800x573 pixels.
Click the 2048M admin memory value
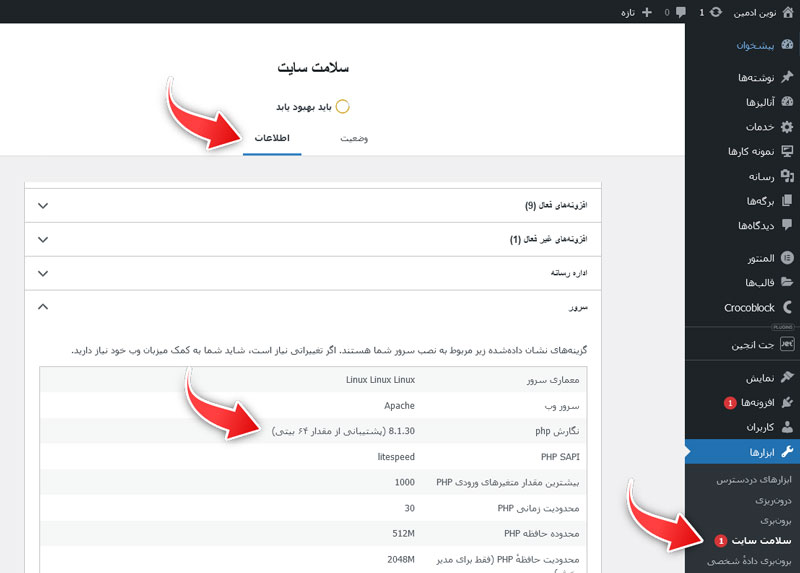point(401,559)
